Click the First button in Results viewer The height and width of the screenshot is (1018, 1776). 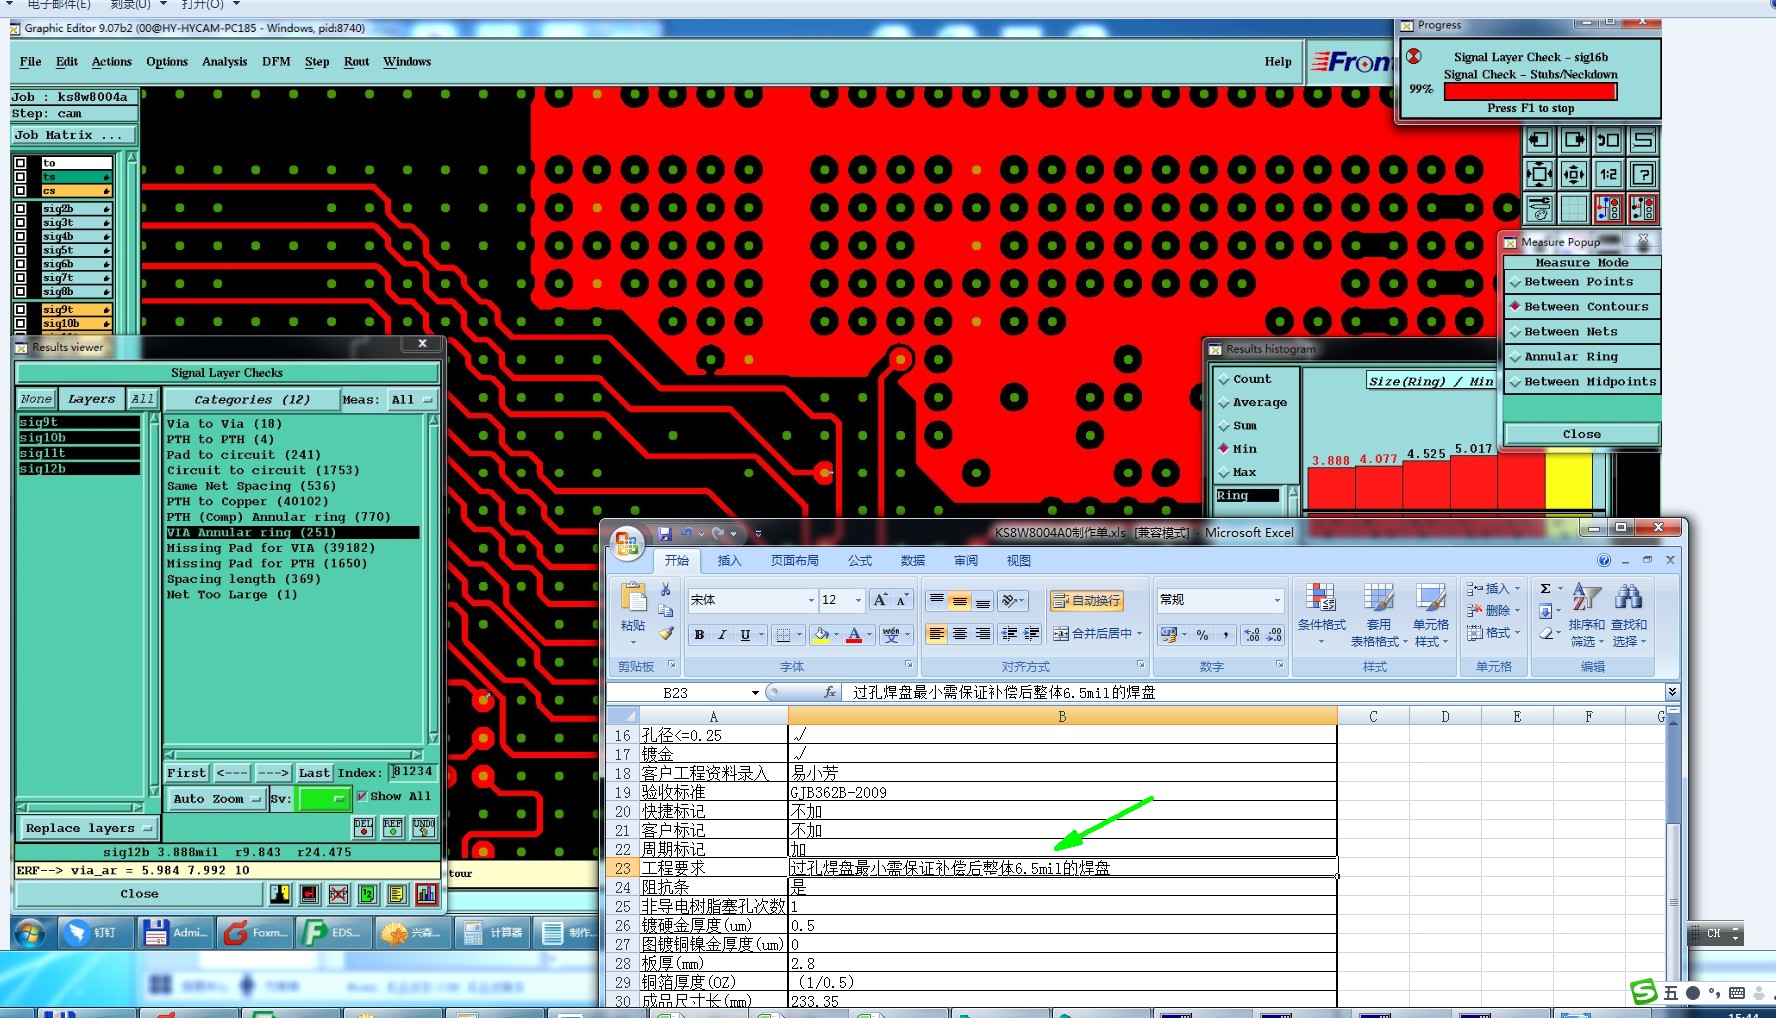(187, 773)
